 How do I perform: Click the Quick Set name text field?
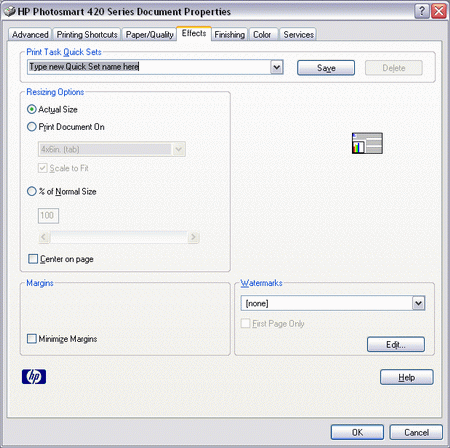[x=149, y=67]
